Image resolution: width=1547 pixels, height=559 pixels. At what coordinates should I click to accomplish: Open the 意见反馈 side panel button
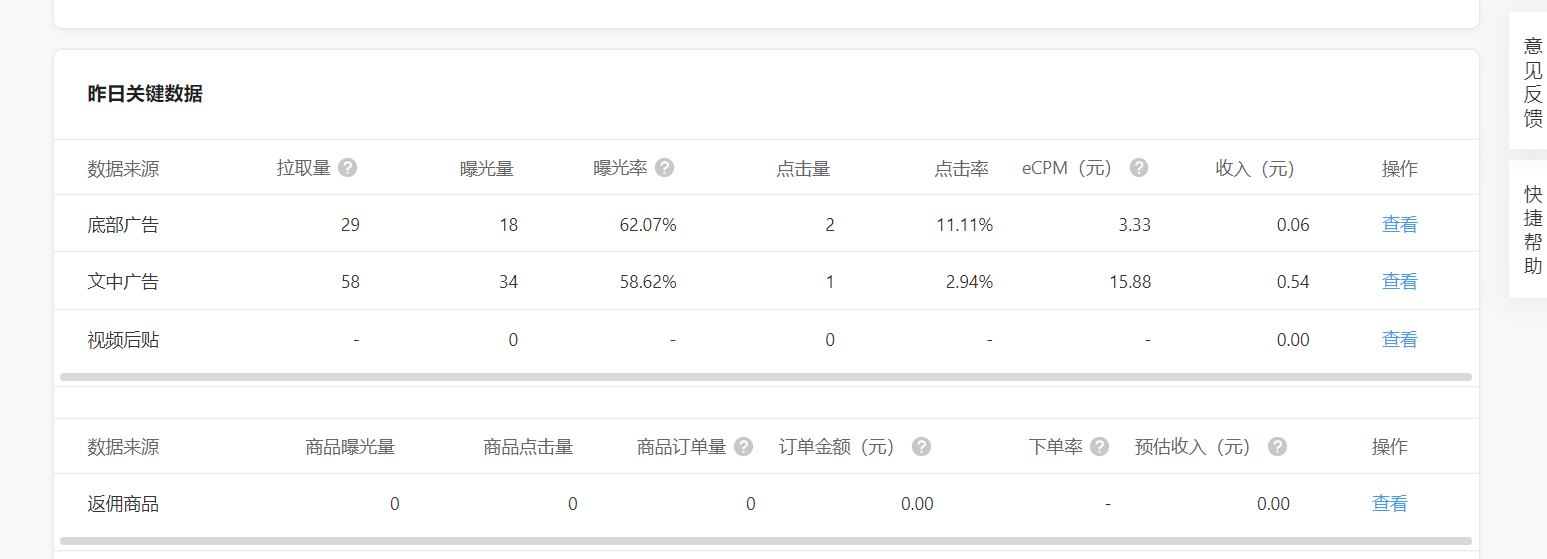1532,82
